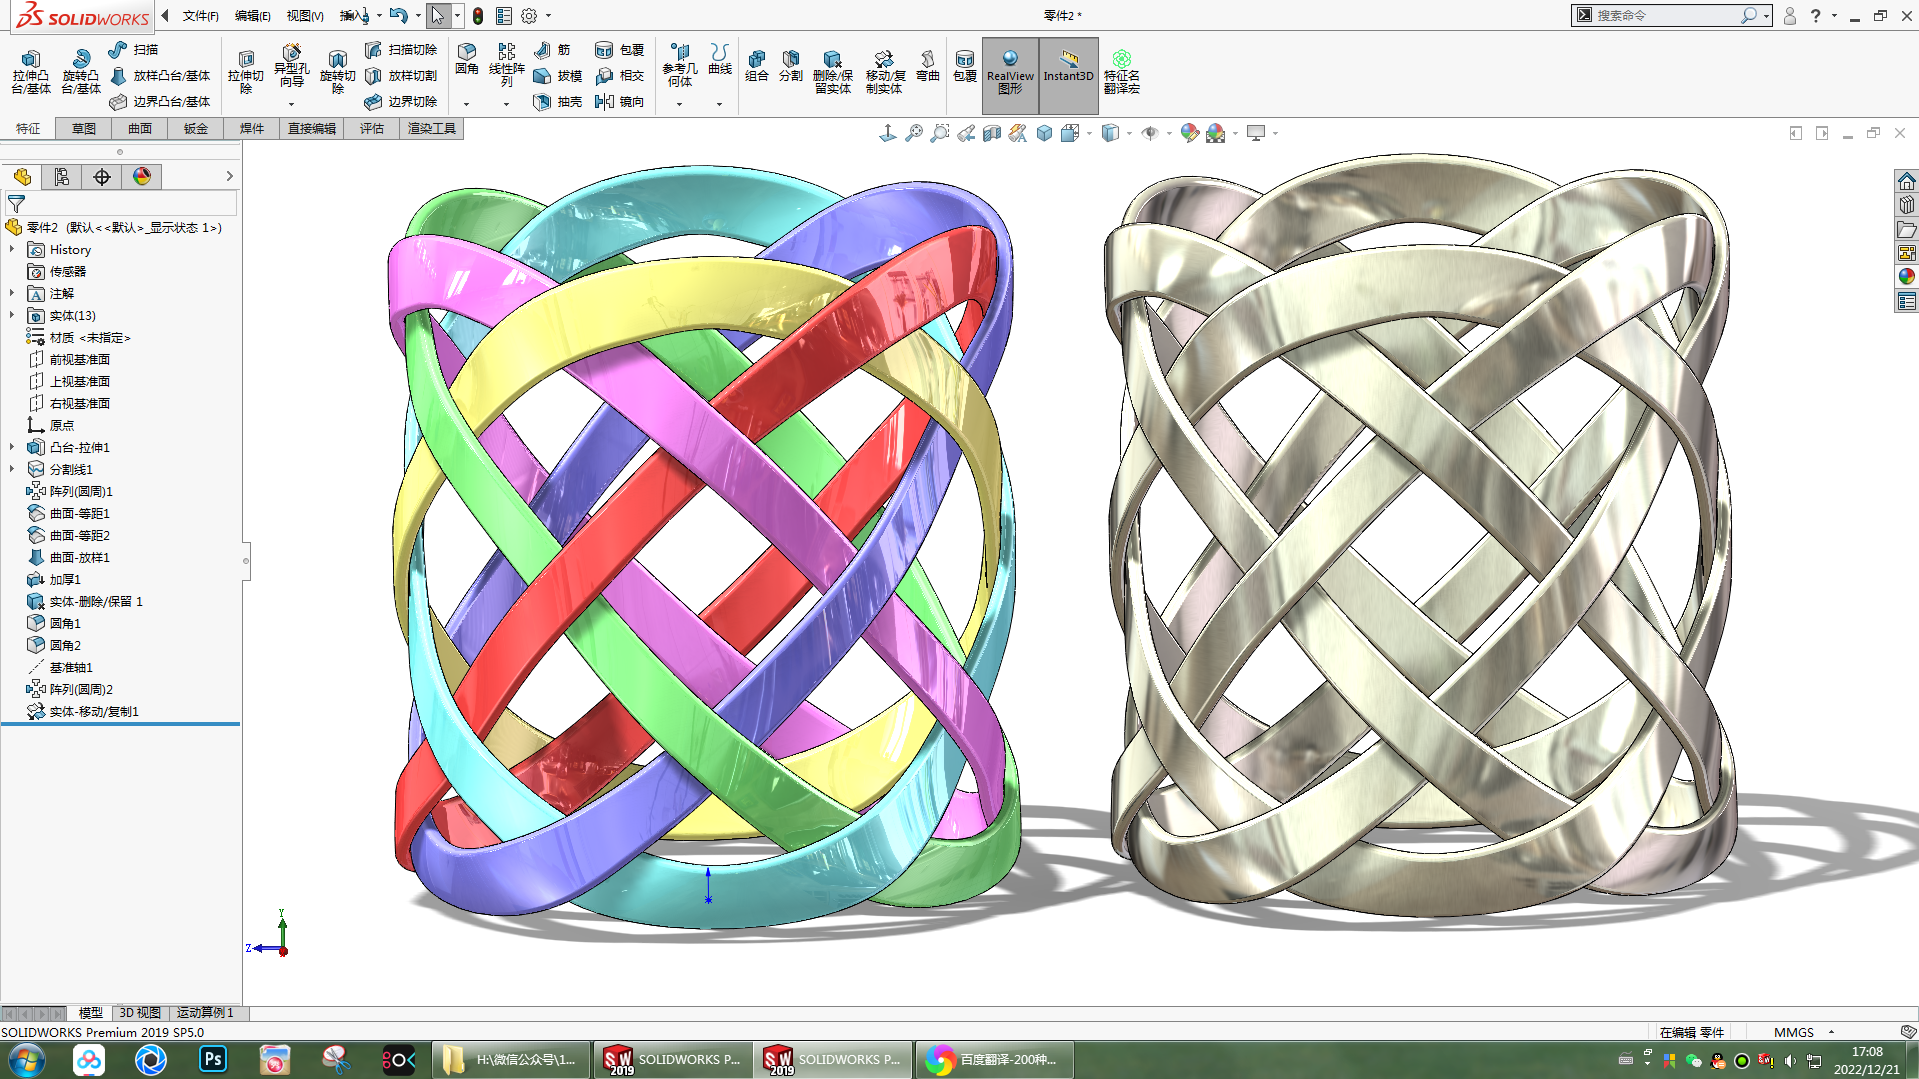Select the 圆角 feature tool
The width and height of the screenshot is (1919, 1079).
(x=466, y=60)
